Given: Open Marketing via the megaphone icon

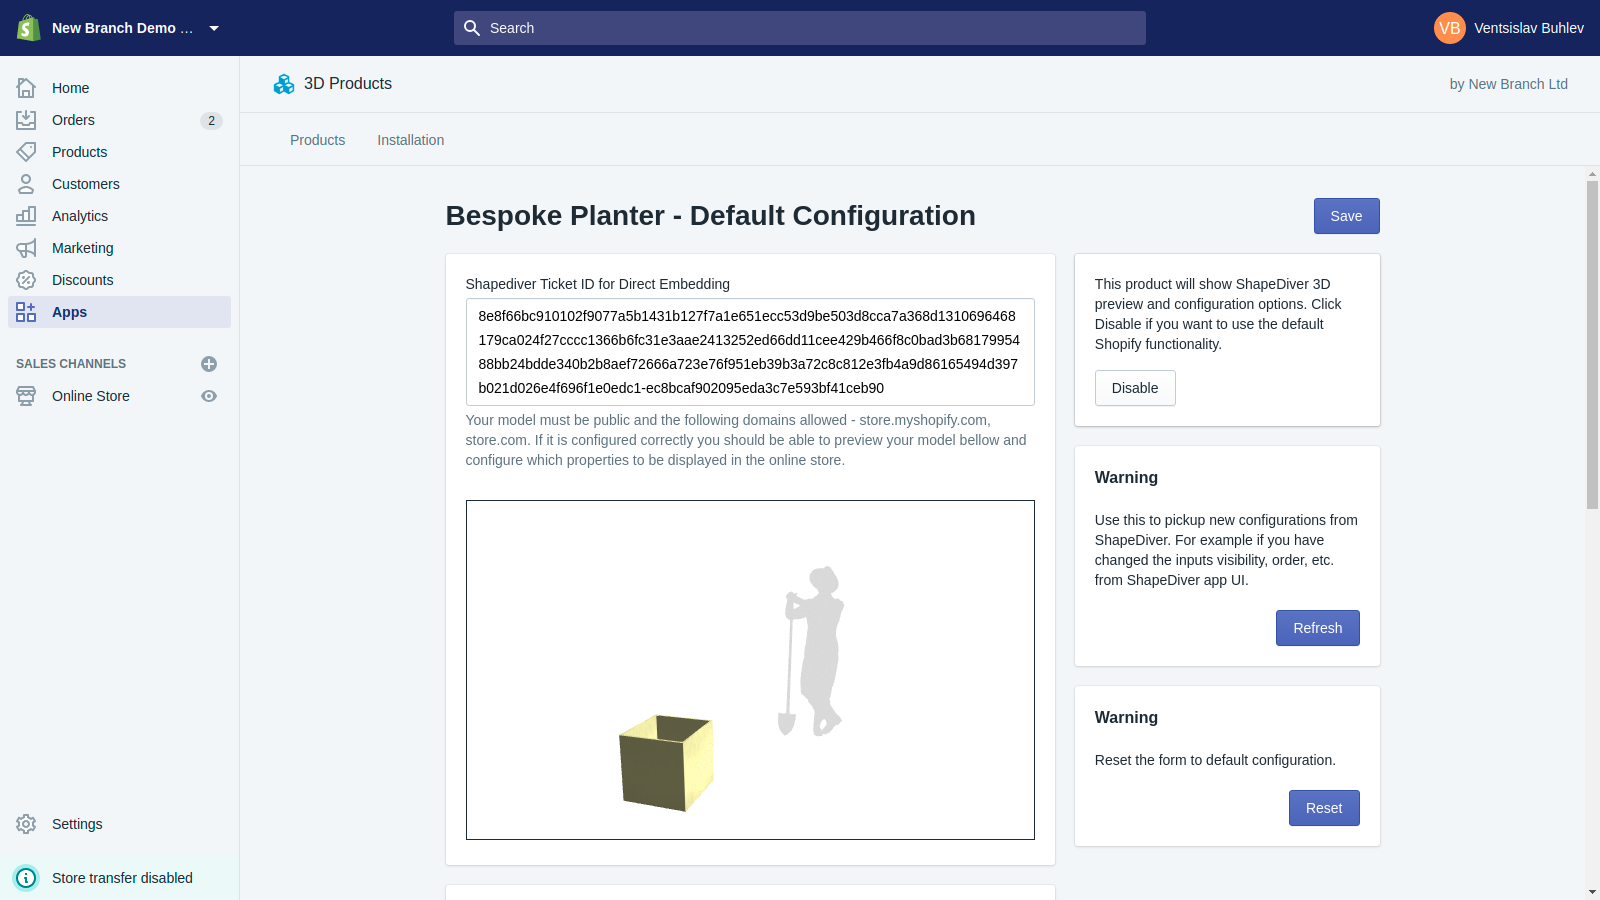Looking at the screenshot, I should (26, 248).
